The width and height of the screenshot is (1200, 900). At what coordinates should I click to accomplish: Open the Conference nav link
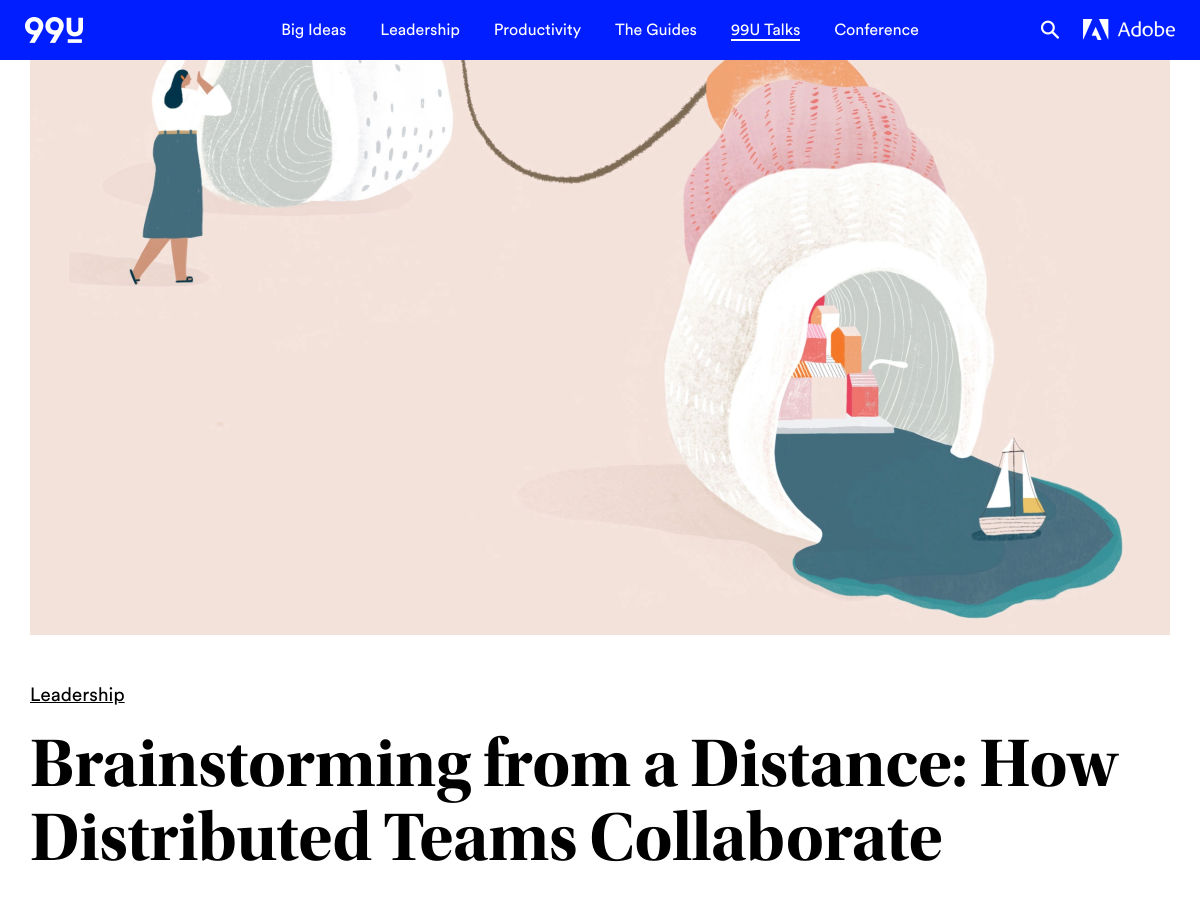876,30
